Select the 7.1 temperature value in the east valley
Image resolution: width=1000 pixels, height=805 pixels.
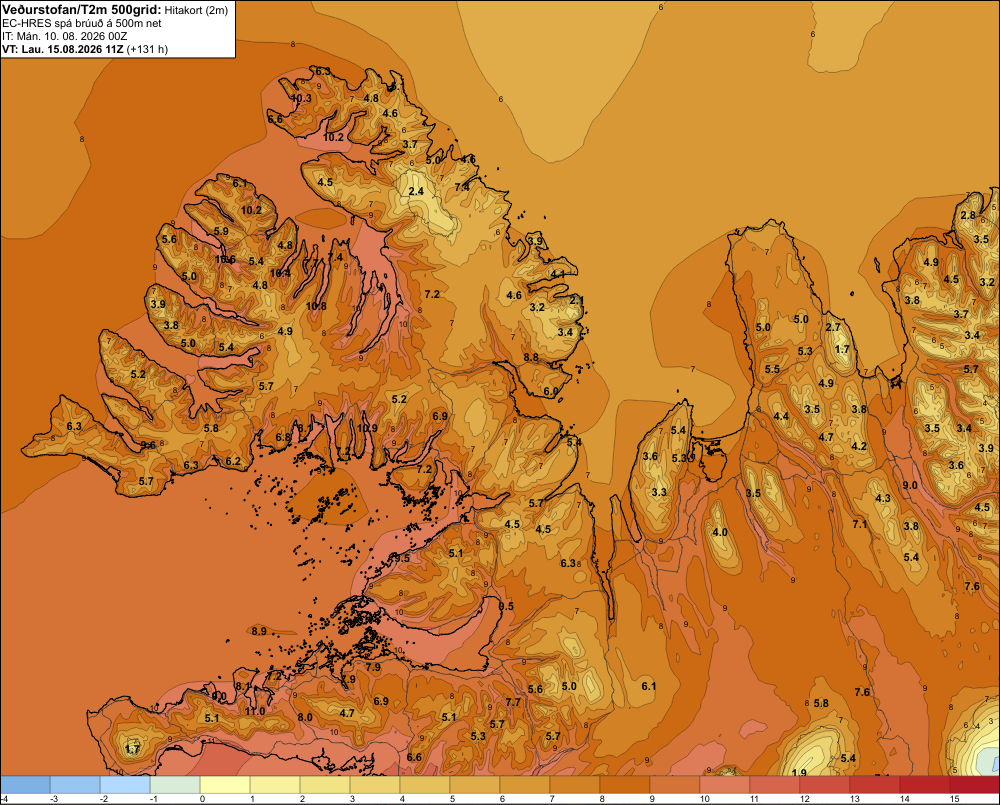tap(860, 524)
